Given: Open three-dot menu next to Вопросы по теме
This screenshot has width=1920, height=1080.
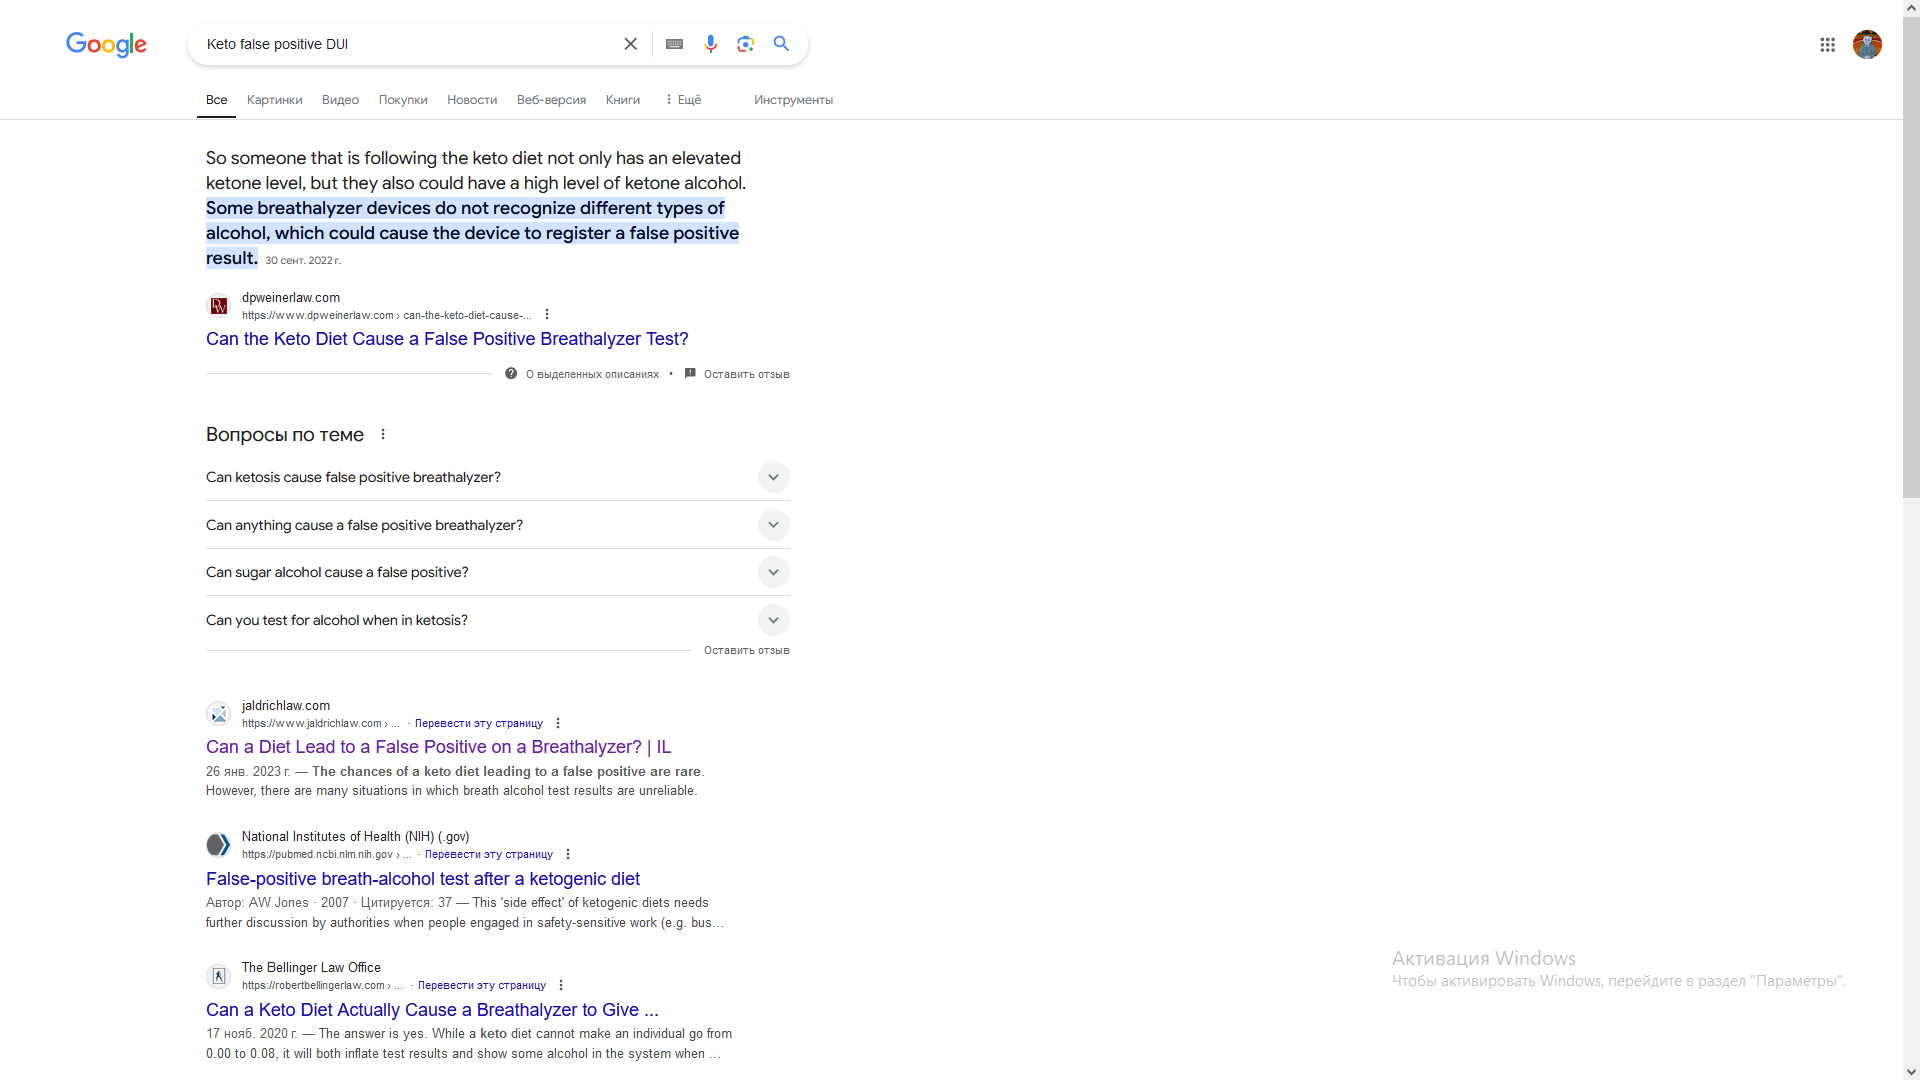Looking at the screenshot, I should [x=383, y=434].
